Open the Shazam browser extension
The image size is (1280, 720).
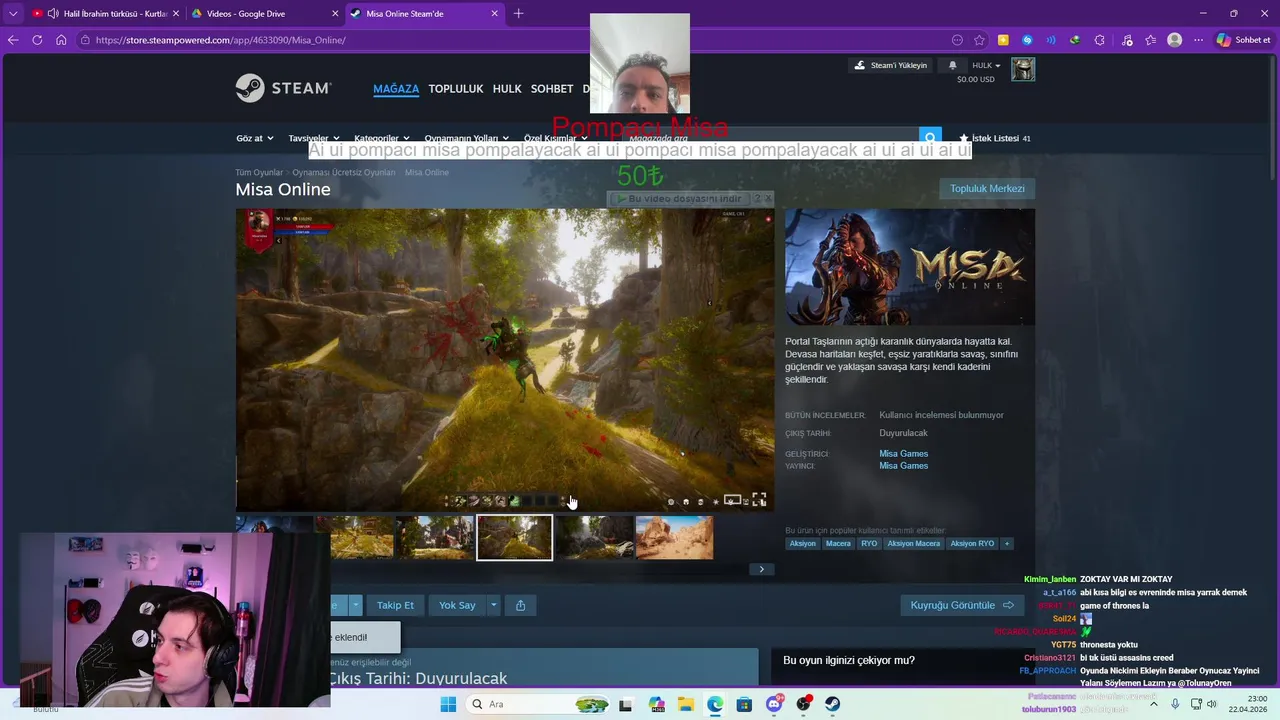pyautogui.click(x=1027, y=40)
